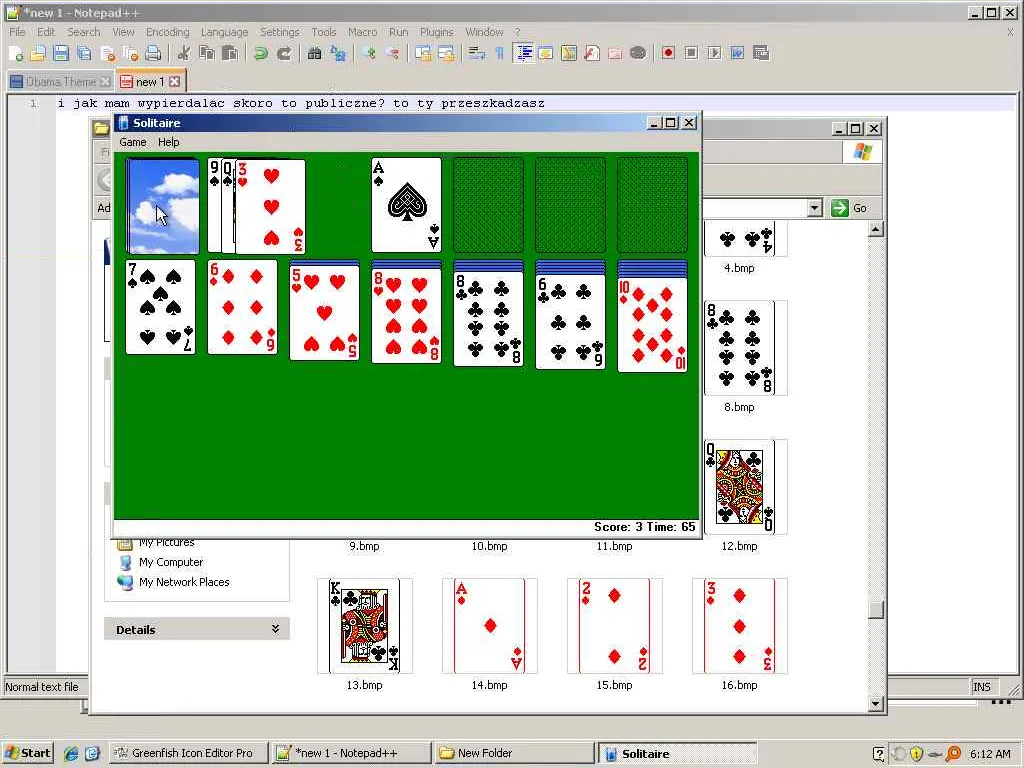Open the Plugins menu
Image resolution: width=1024 pixels, height=768 pixels.
[436, 32]
